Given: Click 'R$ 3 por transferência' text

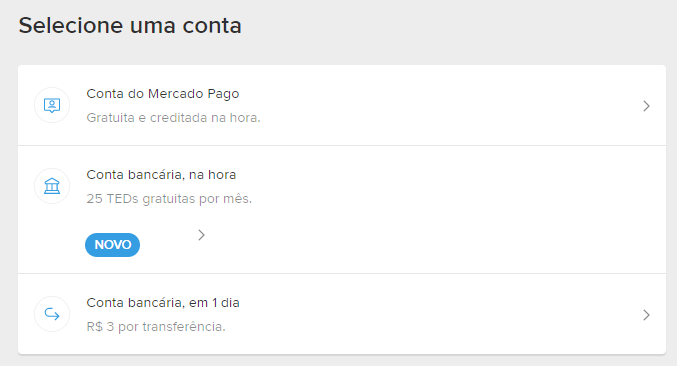Looking at the screenshot, I should click(156, 327).
